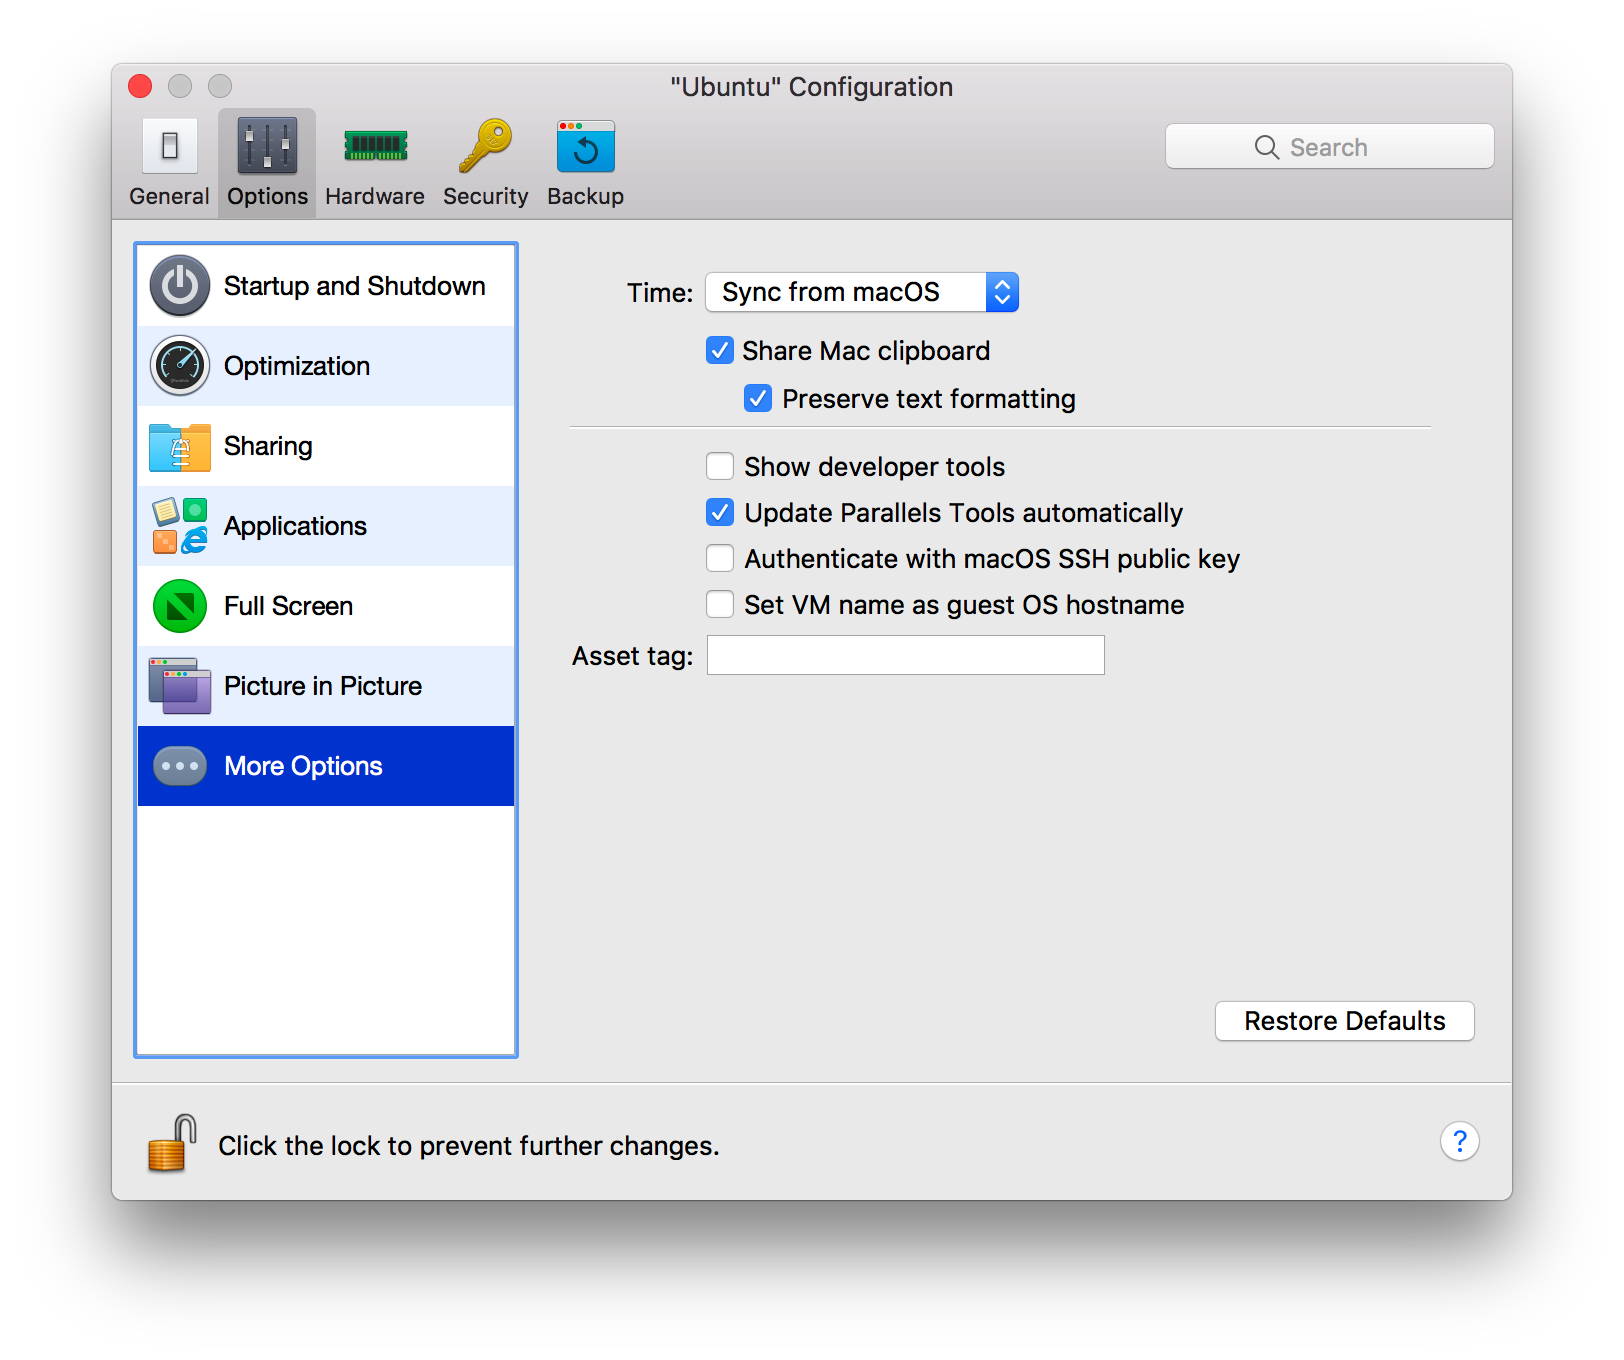Click the lock hint text

[469, 1146]
